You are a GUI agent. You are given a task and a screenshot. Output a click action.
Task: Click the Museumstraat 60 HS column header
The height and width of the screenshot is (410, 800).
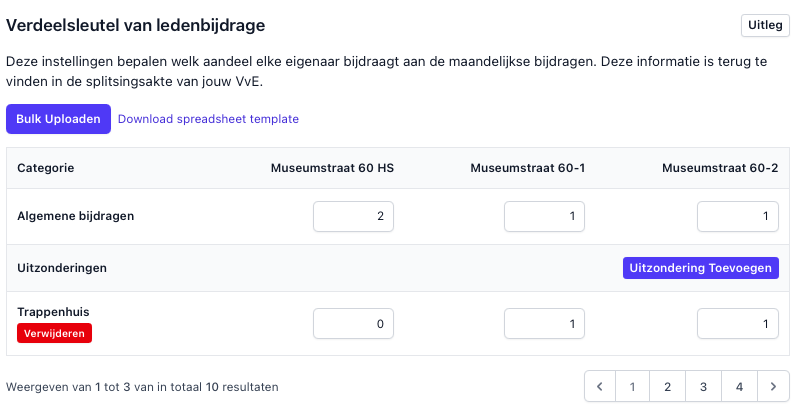tap(332, 168)
